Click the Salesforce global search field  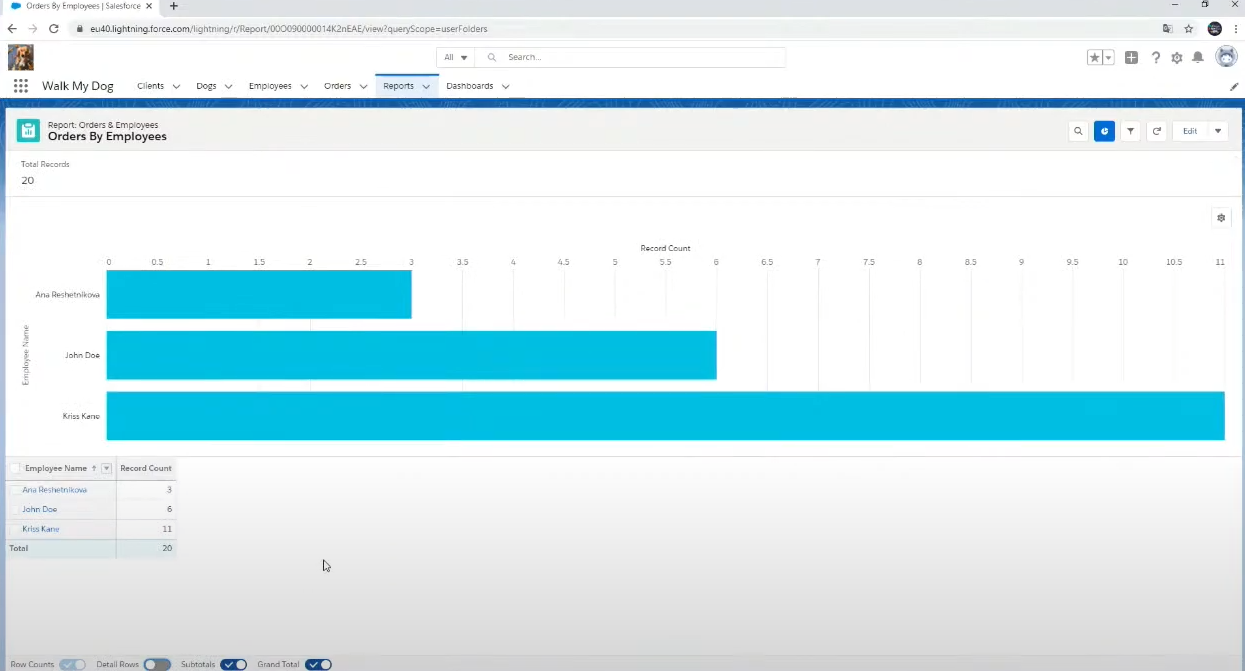point(630,57)
